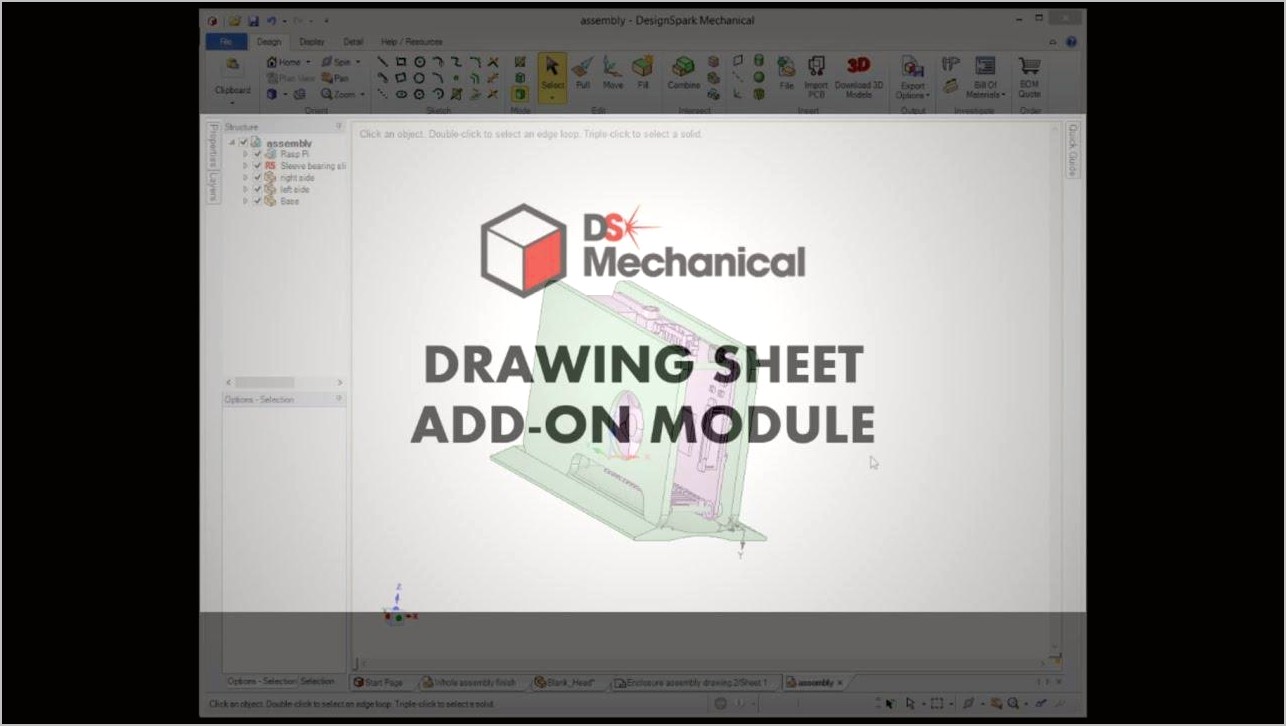1286x726 pixels.
Task: Toggle checkbox for left side component
Action: pyautogui.click(x=257, y=189)
